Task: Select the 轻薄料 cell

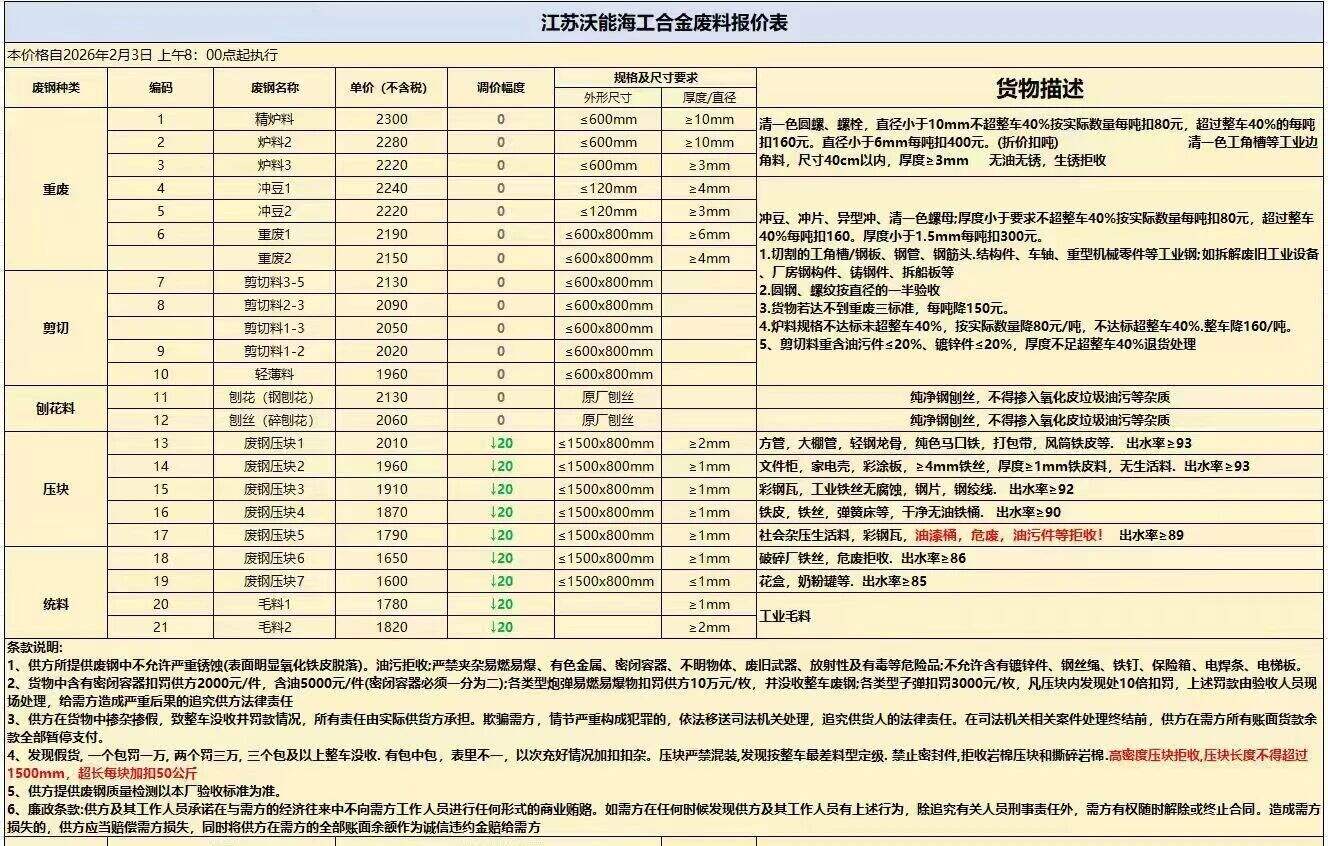Action: pos(274,374)
